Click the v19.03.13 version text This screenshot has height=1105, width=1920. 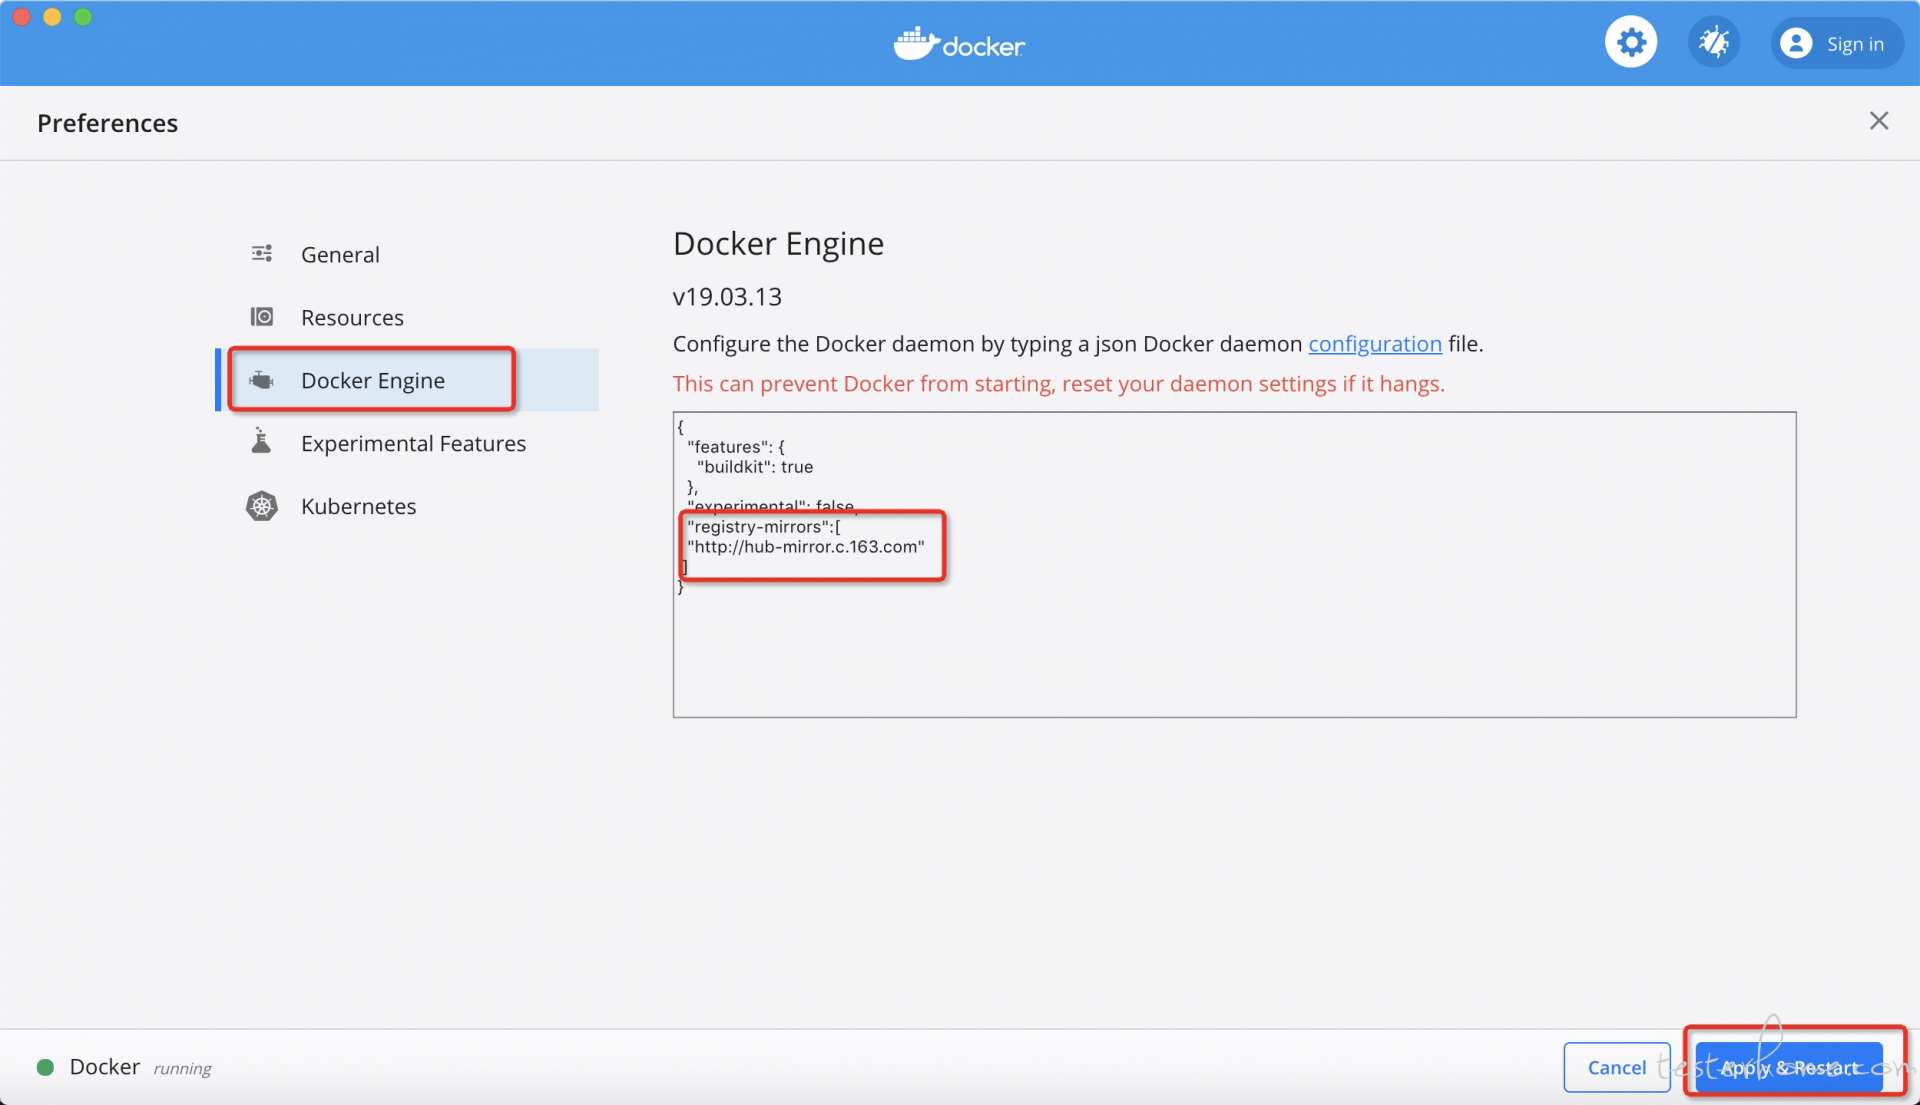click(x=727, y=297)
